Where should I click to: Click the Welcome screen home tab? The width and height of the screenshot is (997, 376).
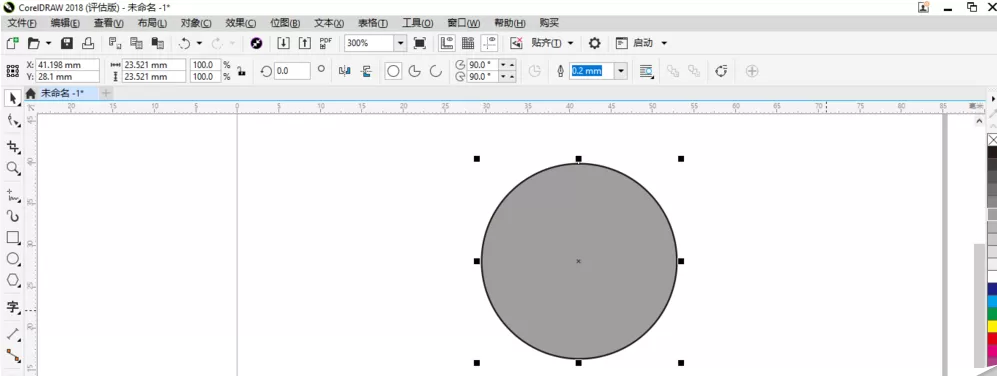point(31,93)
